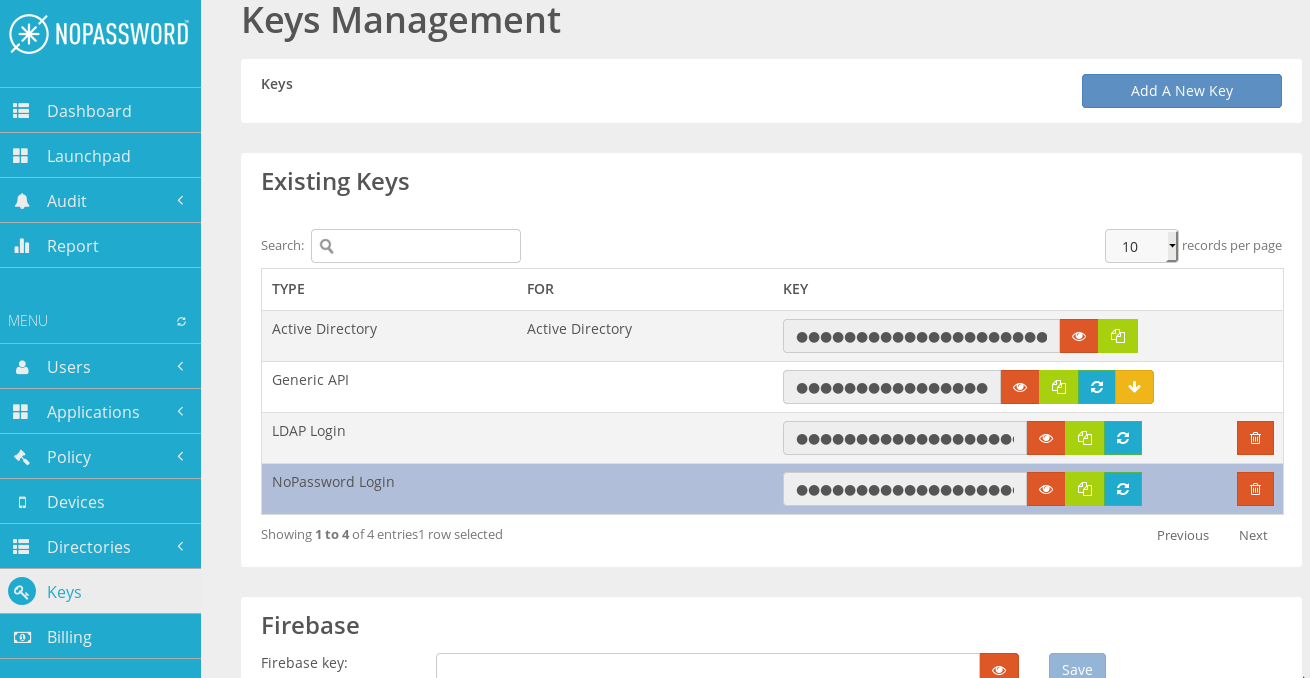The width and height of the screenshot is (1310, 678).
Task: Copy the LDAP Login key
Action: tap(1085, 438)
